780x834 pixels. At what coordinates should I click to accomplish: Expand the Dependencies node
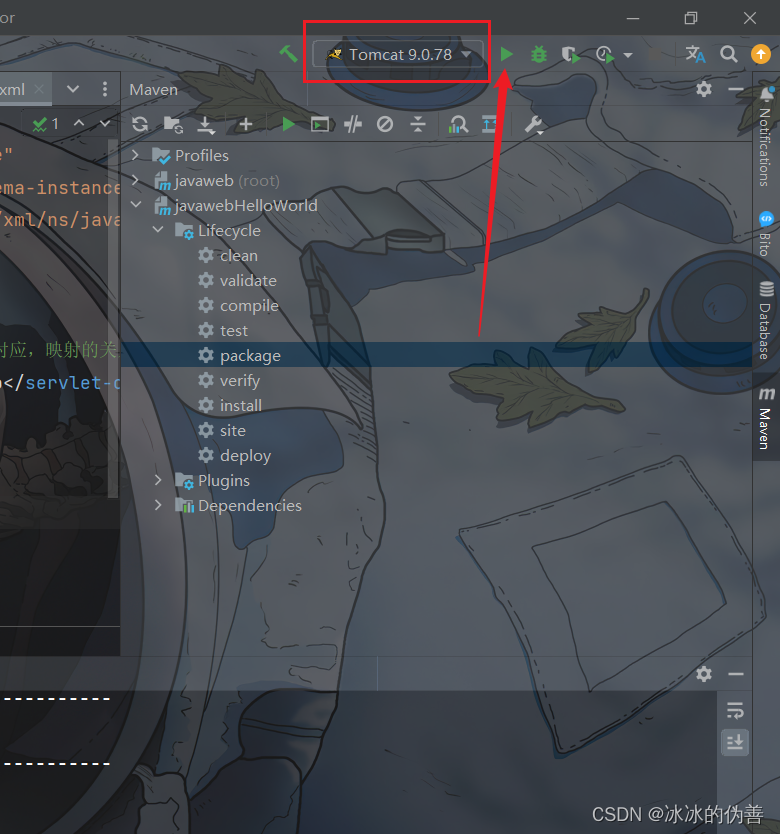coord(157,505)
